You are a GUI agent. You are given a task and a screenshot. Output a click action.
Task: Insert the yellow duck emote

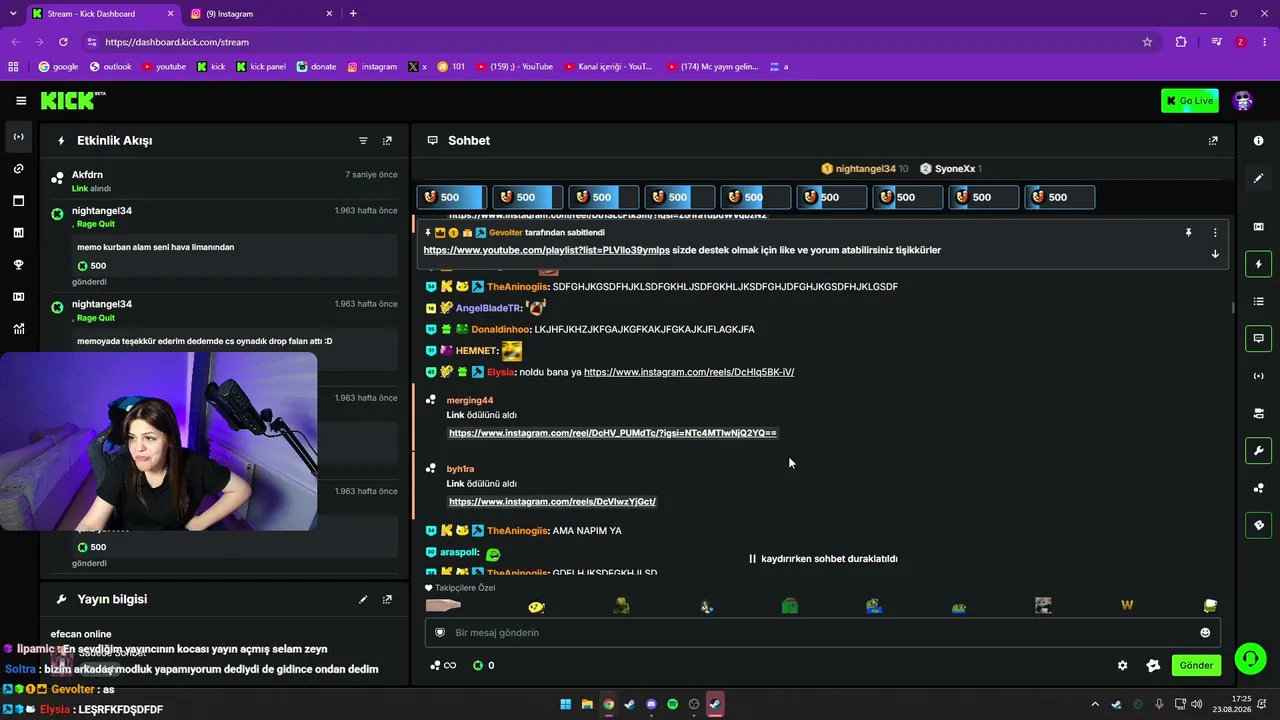537,605
